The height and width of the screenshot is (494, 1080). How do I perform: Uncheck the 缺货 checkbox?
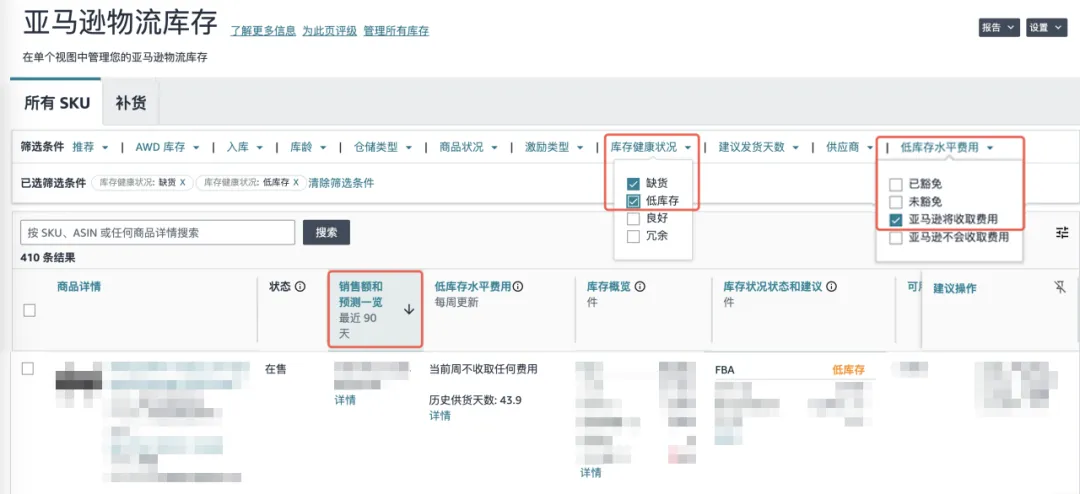[633, 184]
